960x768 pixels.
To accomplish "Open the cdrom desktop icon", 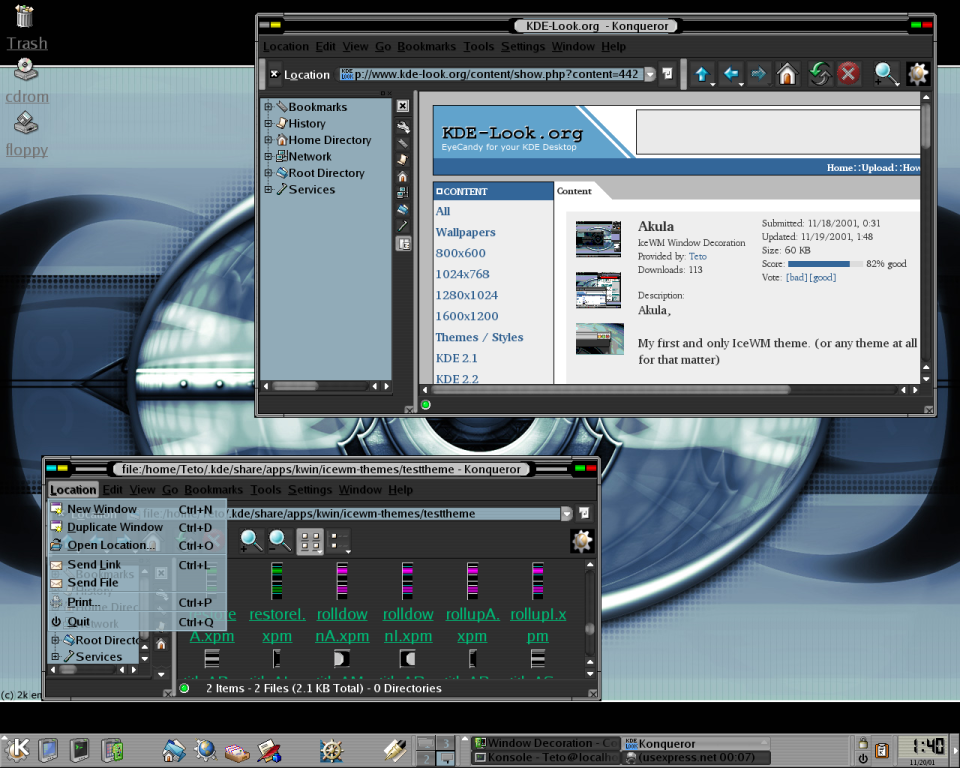I will click(x=26, y=81).
